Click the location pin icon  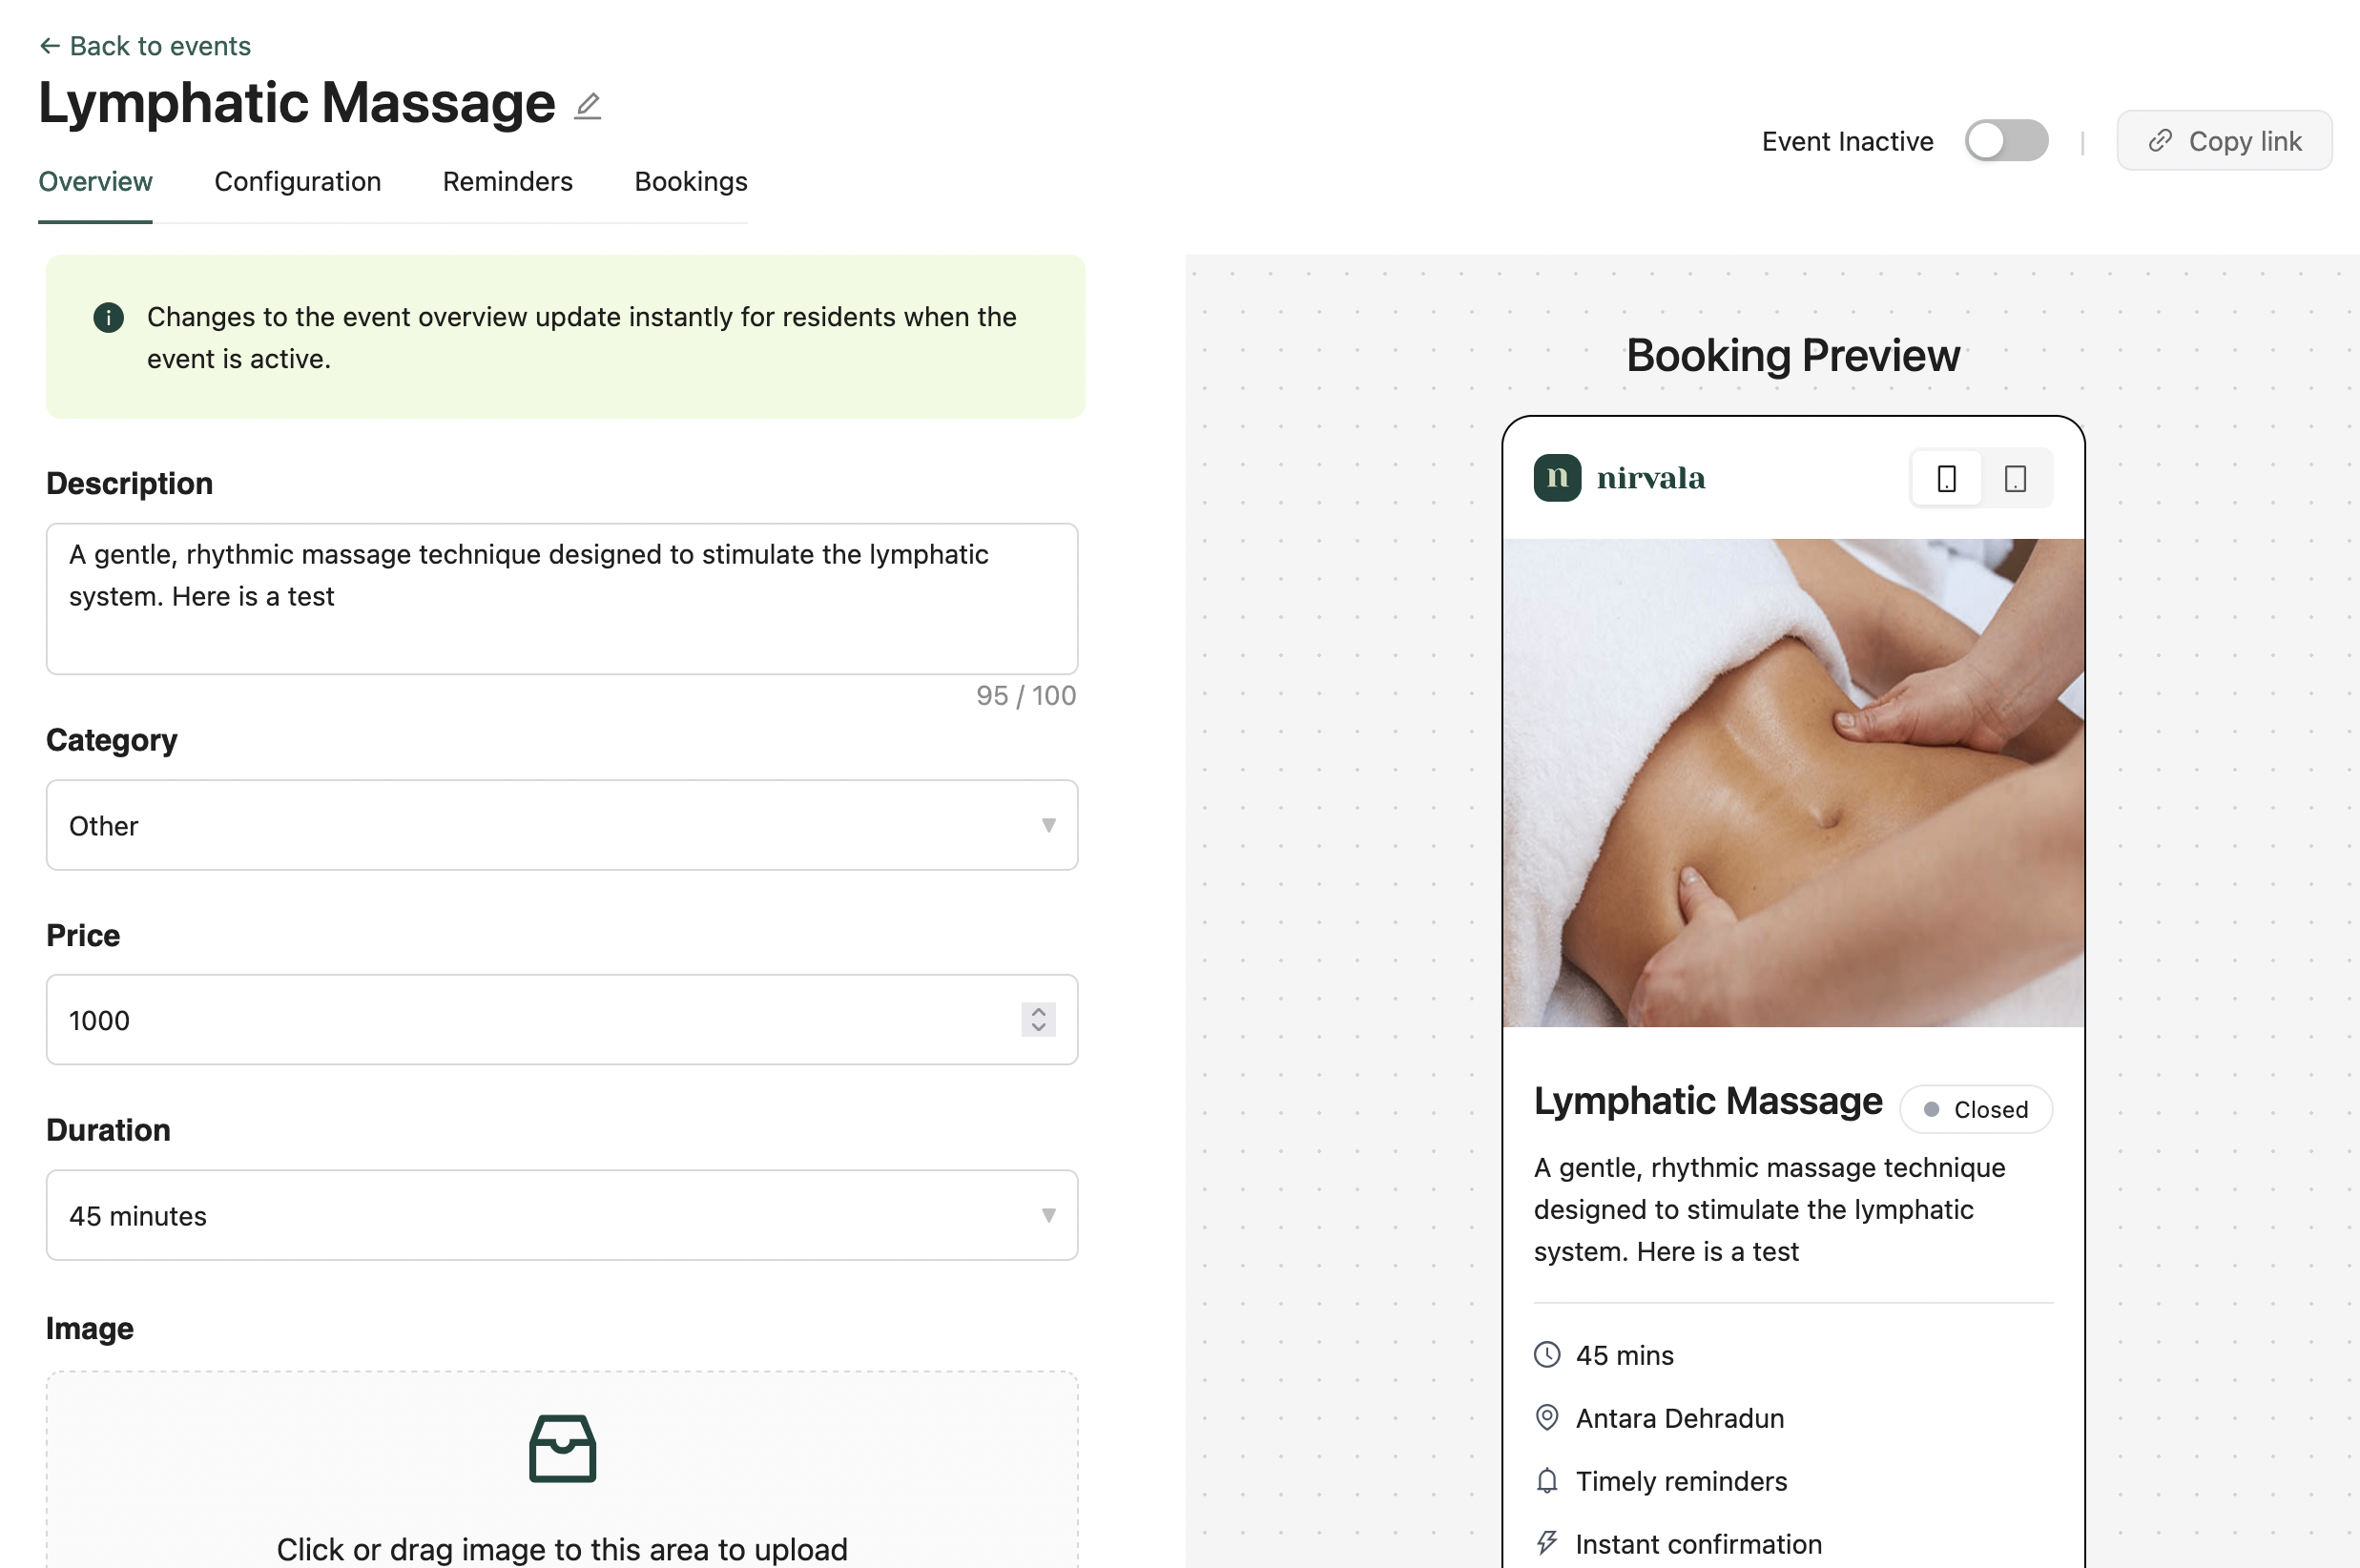pyautogui.click(x=1547, y=1418)
